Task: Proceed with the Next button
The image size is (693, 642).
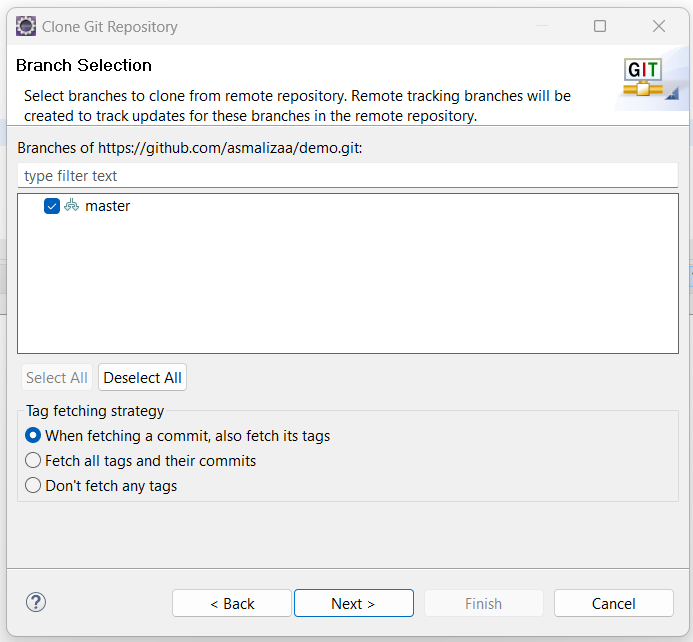Action: pyautogui.click(x=353, y=603)
